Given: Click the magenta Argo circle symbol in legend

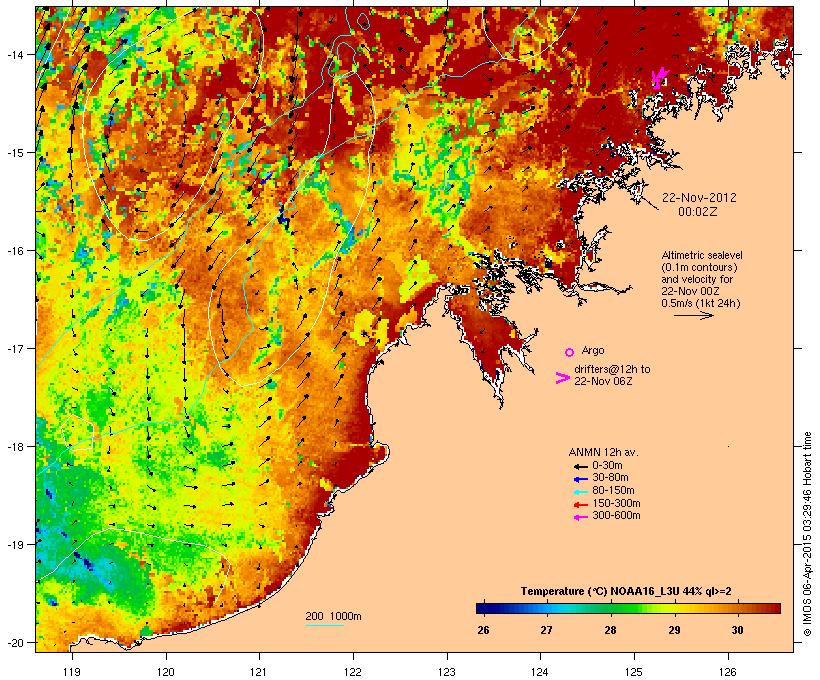Looking at the screenshot, I should (x=570, y=352).
